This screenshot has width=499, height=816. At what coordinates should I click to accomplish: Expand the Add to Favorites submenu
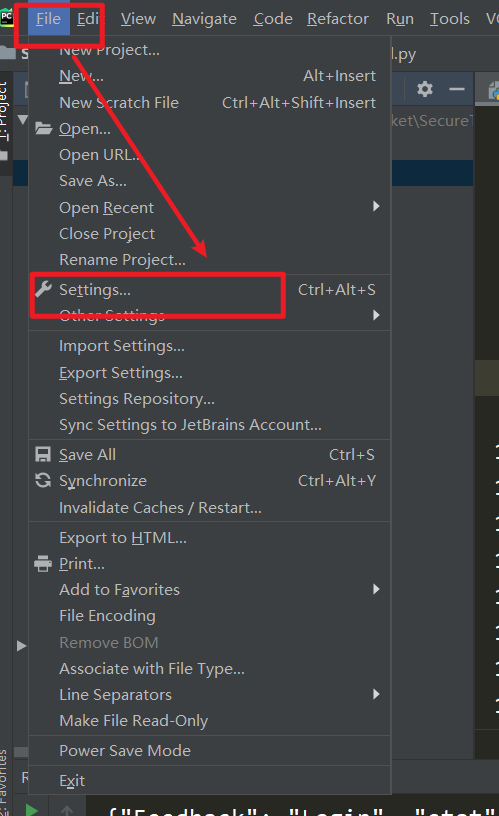click(x=210, y=590)
